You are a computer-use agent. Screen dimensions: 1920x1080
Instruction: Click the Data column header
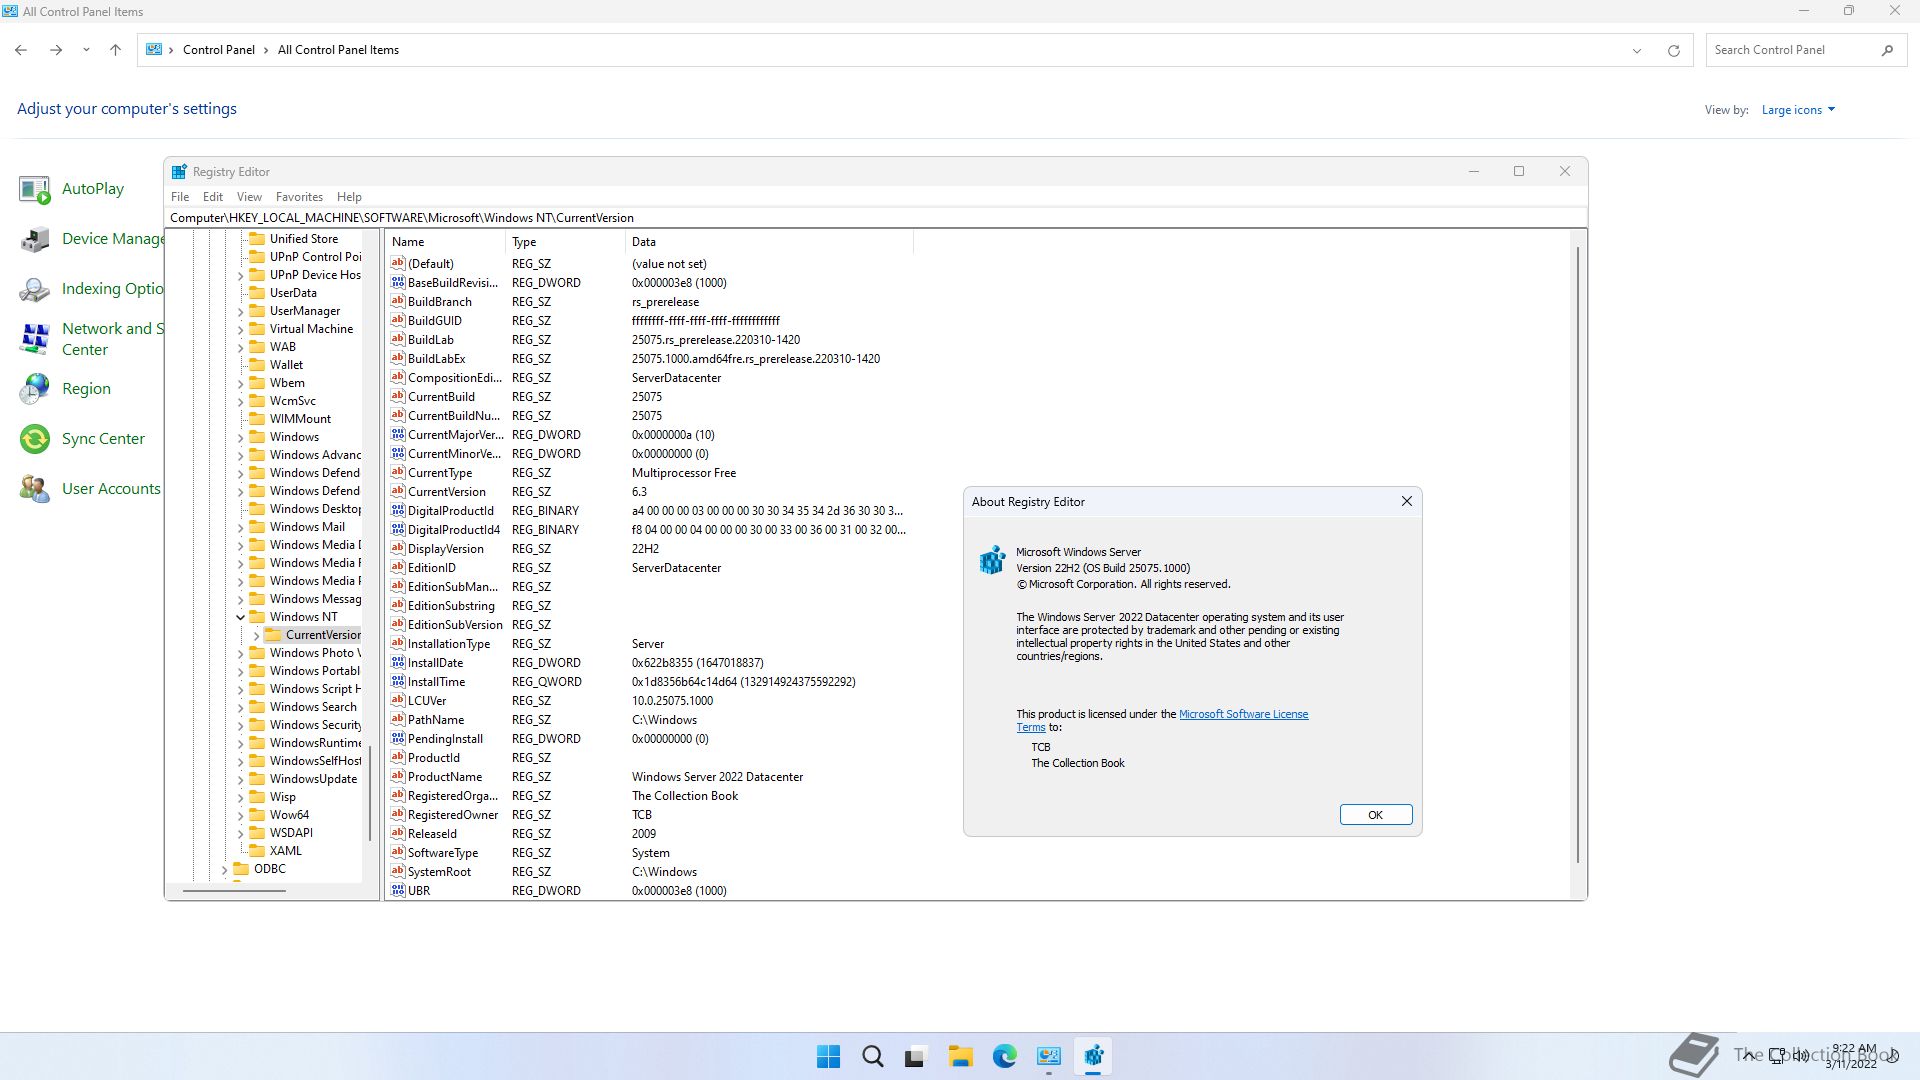(769, 242)
